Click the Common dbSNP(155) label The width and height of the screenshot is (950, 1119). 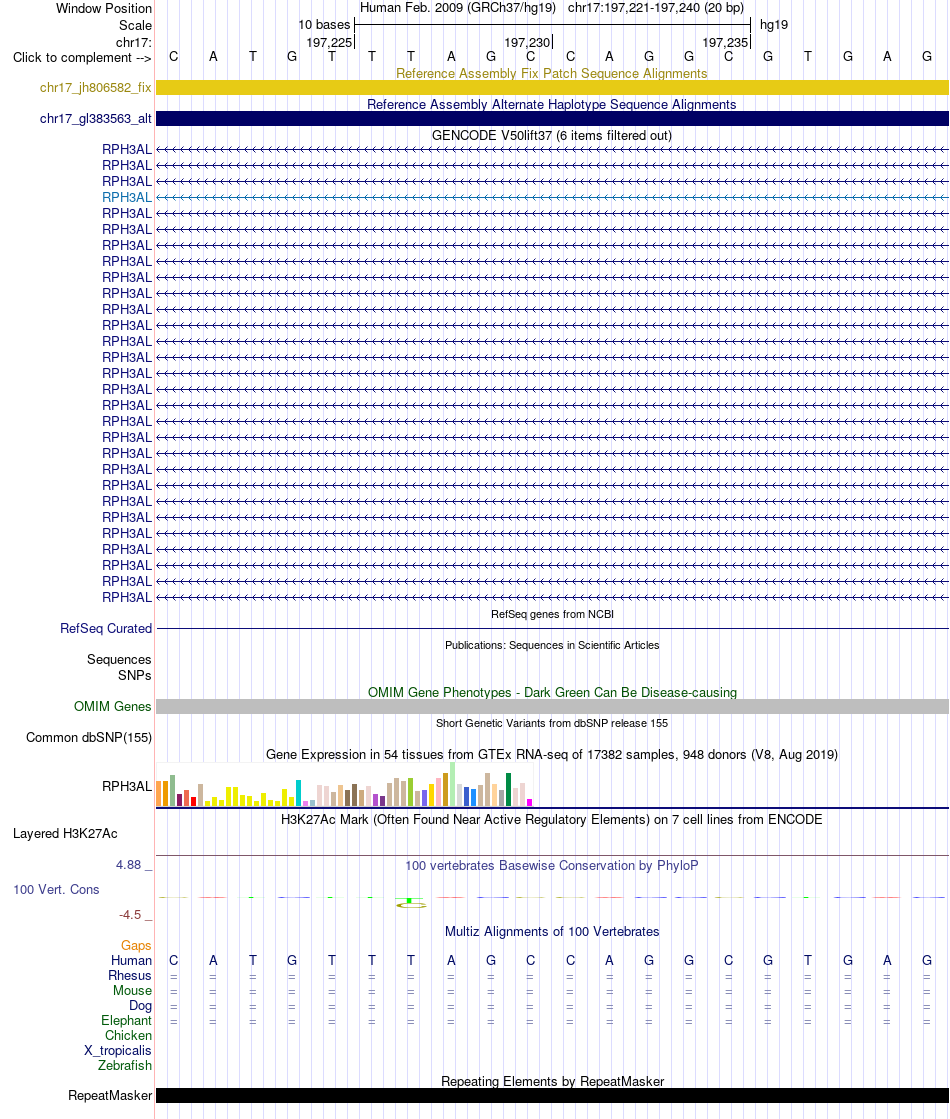pyautogui.click(x=89, y=738)
